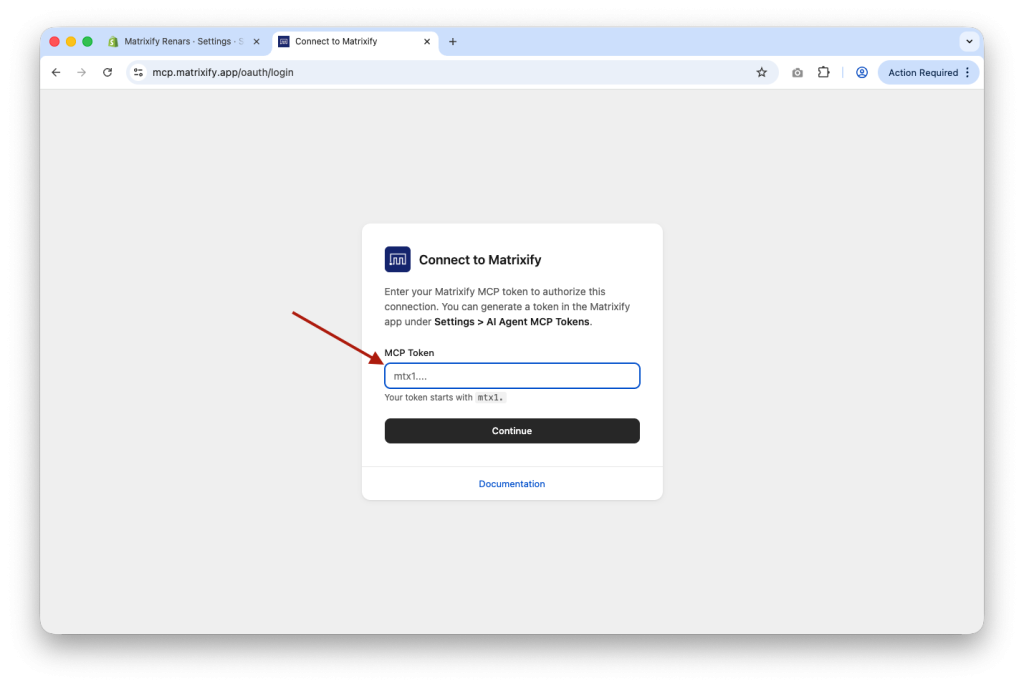
Task: Open the Chrome extensions puzzle icon
Action: [x=823, y=72]
